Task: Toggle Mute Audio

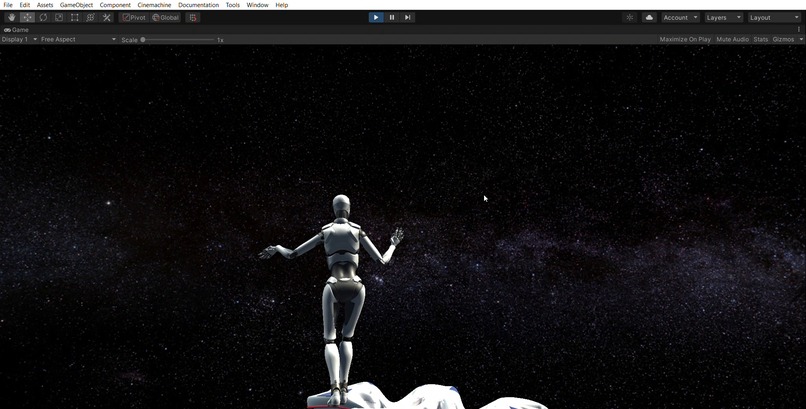Action: 732,40
